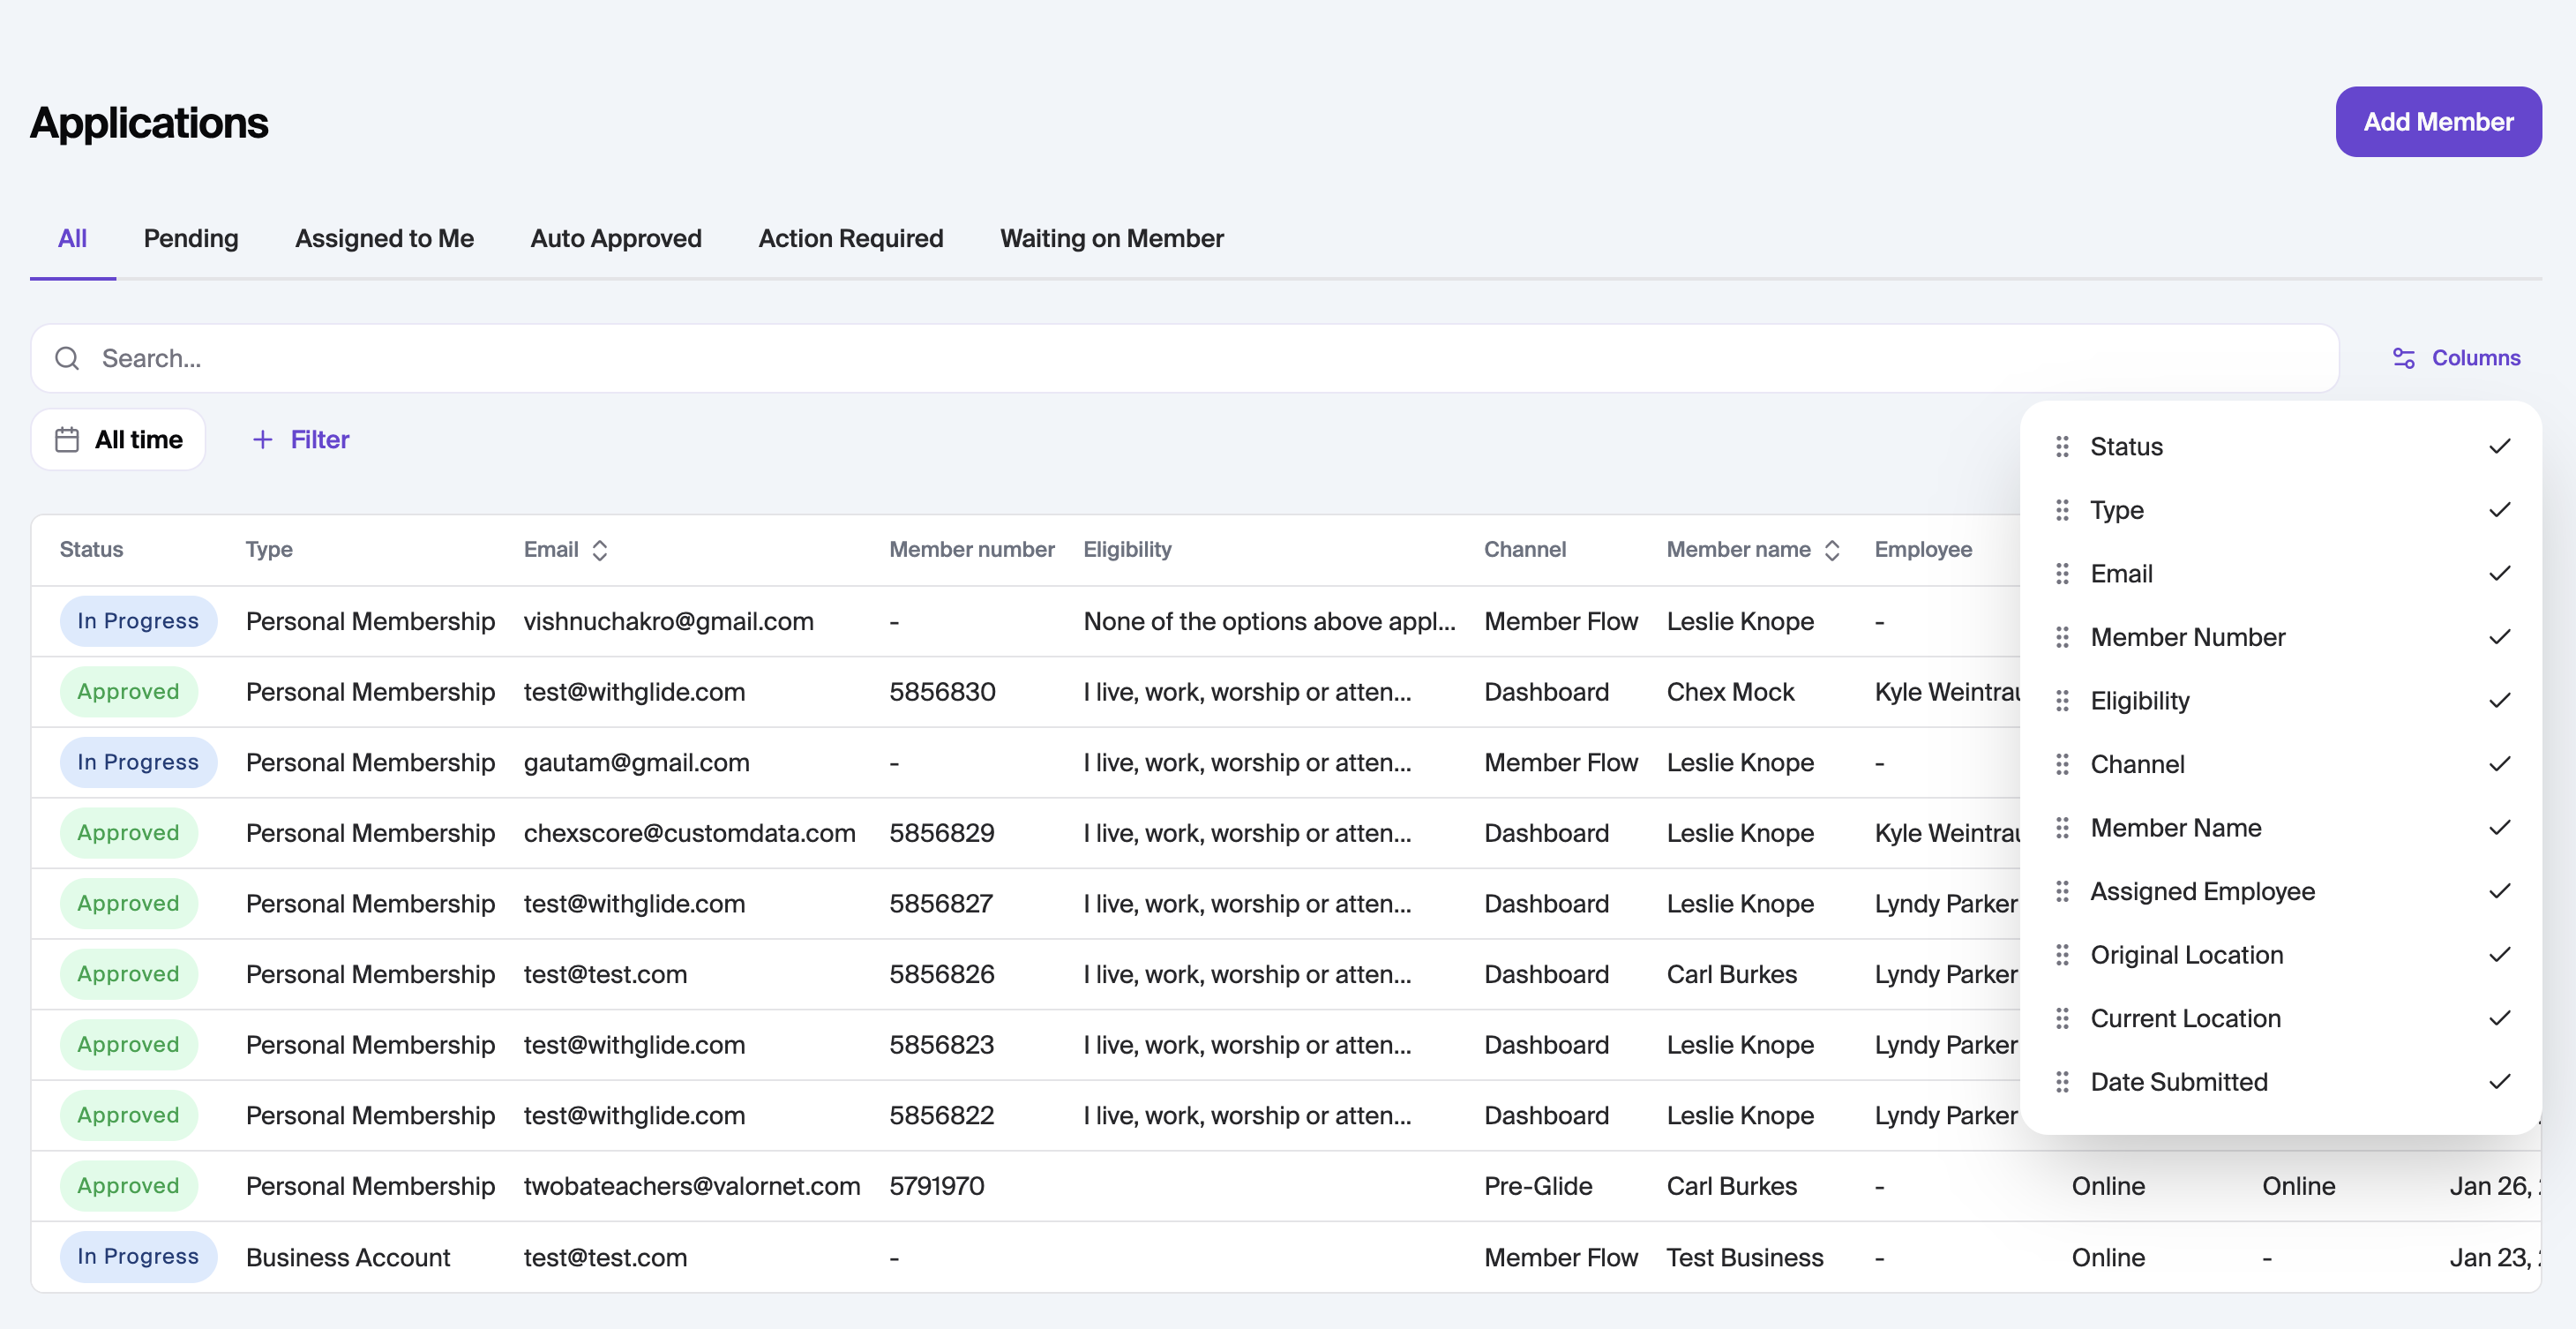Screen dimensions: 2576x1329
Task: Uncheck the Type column checkmark
Action: (2499, 510)
